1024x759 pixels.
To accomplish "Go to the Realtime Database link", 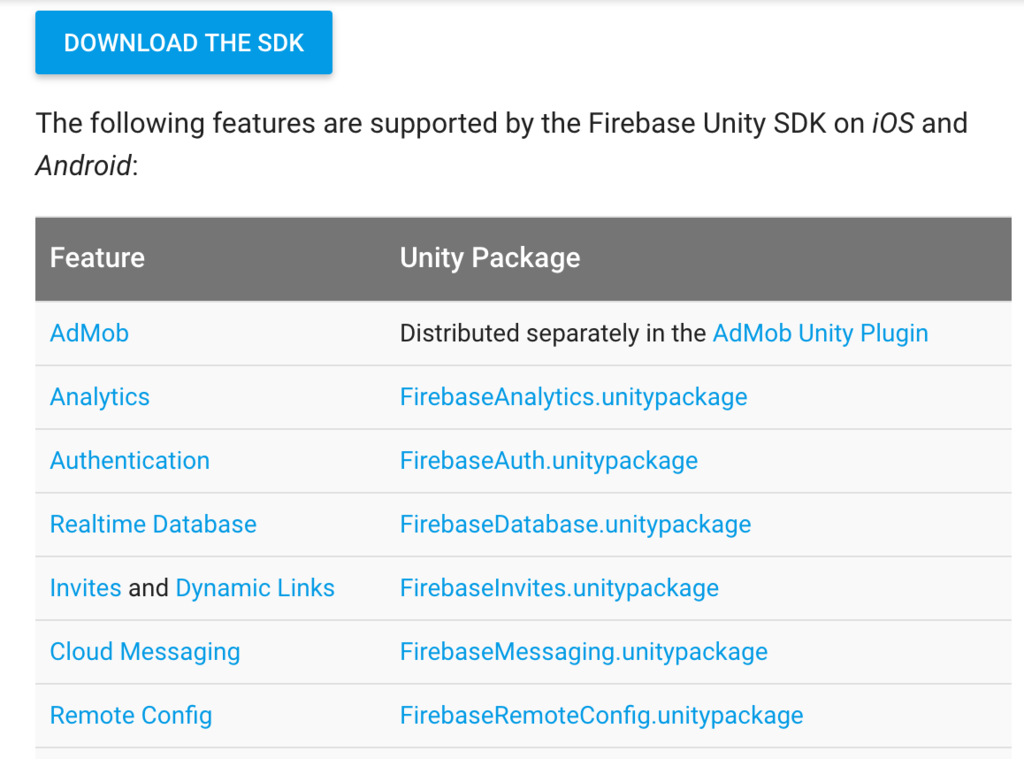I will click(x=153, y=524).
